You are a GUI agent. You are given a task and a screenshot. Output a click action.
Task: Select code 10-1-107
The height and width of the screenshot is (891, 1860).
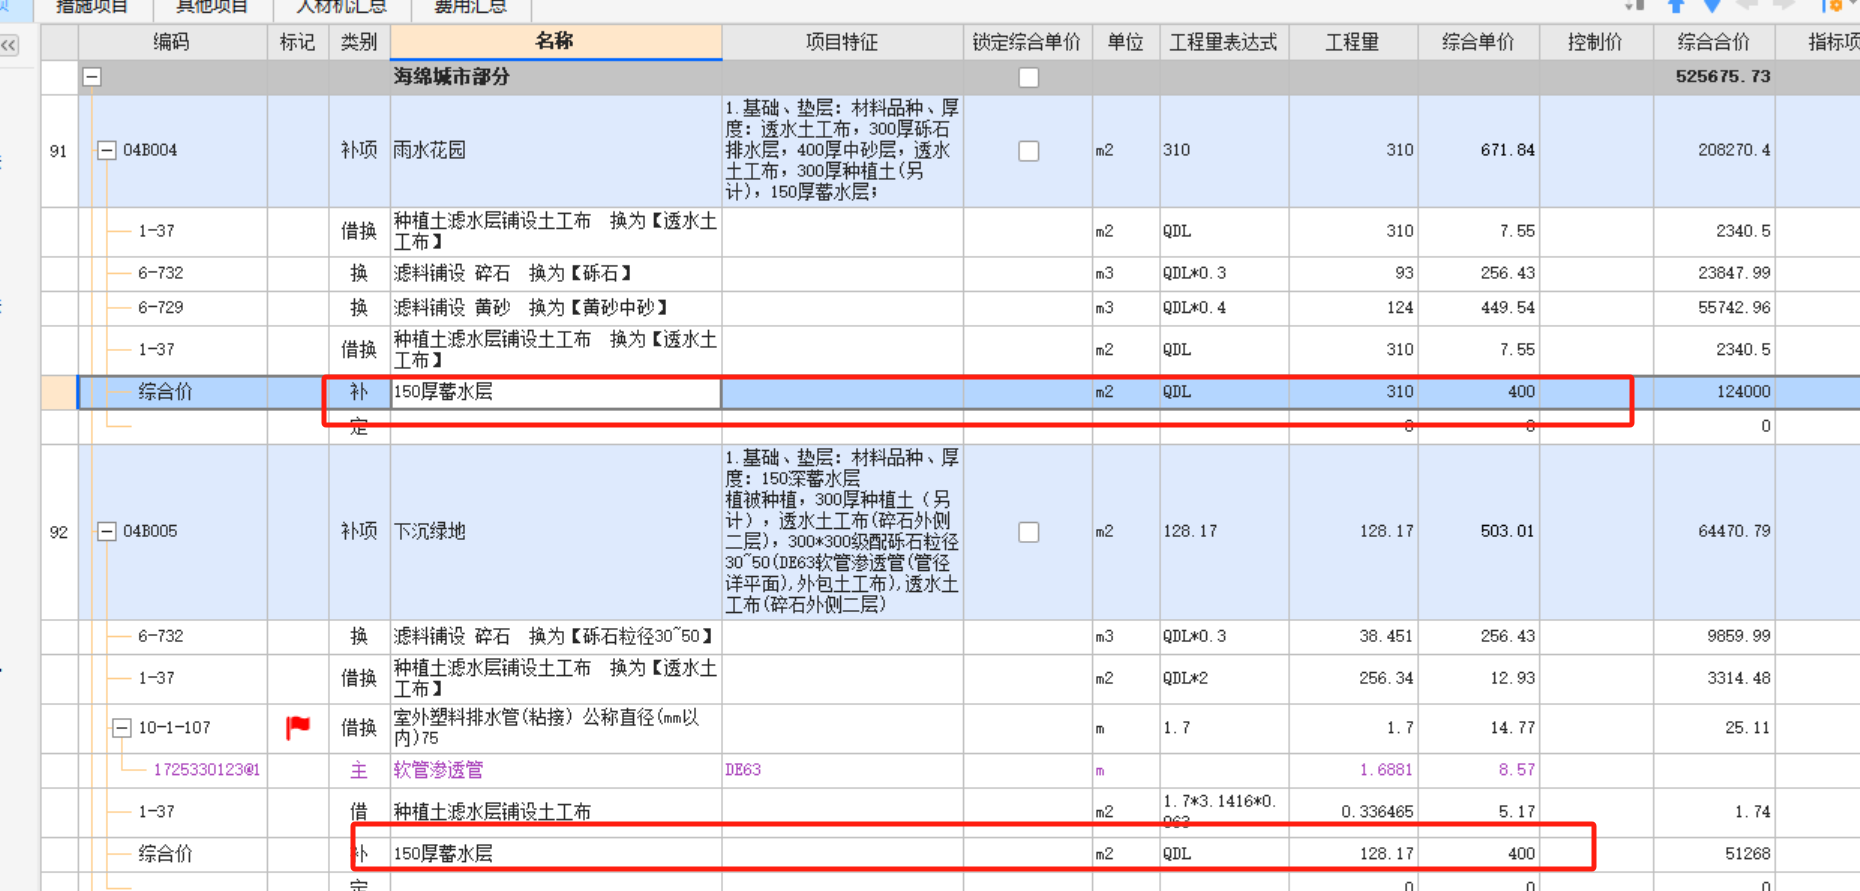pos(174,728)
